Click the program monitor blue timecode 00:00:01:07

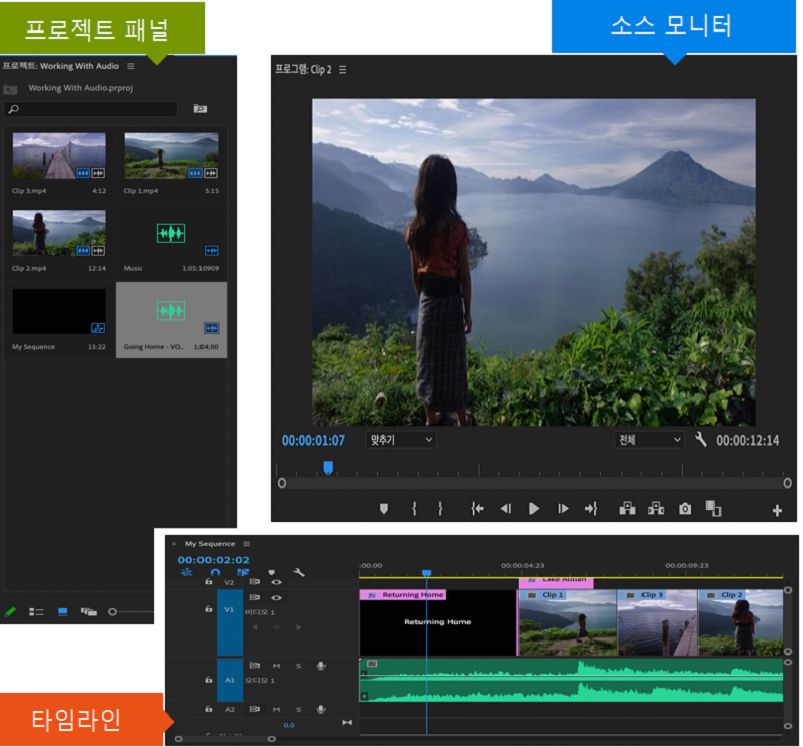coord(313,440)
